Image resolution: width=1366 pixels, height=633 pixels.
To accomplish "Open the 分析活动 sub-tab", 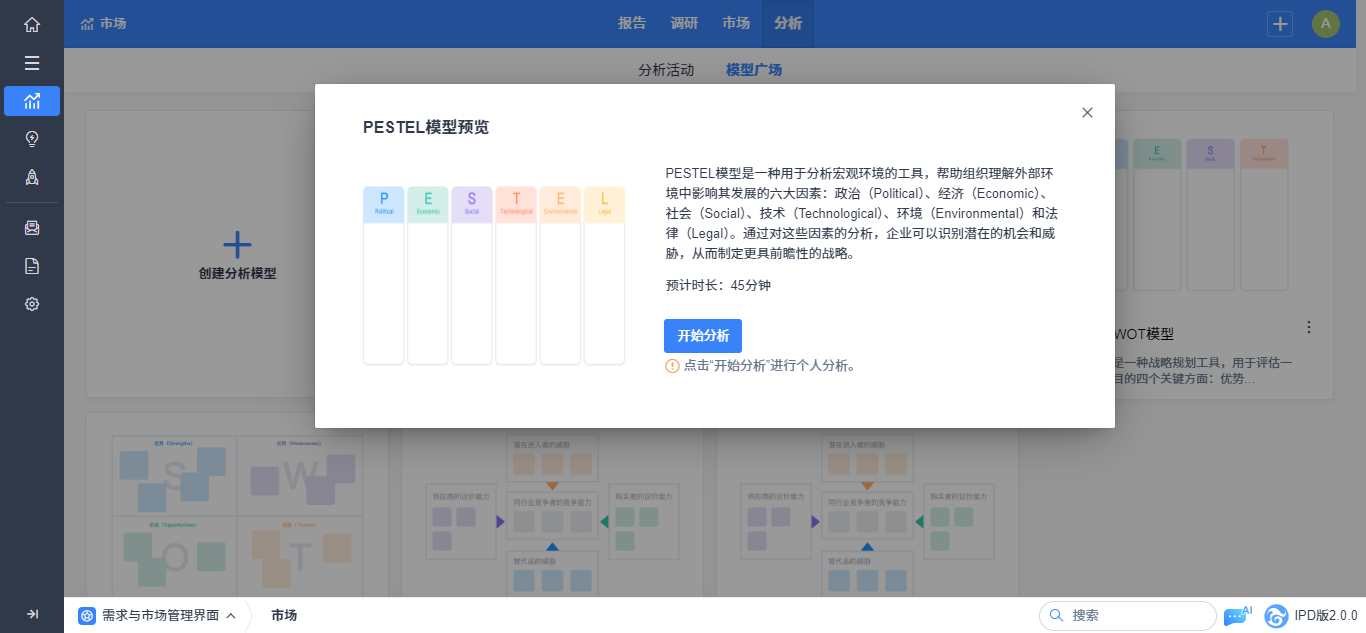I will click(666, 70).
